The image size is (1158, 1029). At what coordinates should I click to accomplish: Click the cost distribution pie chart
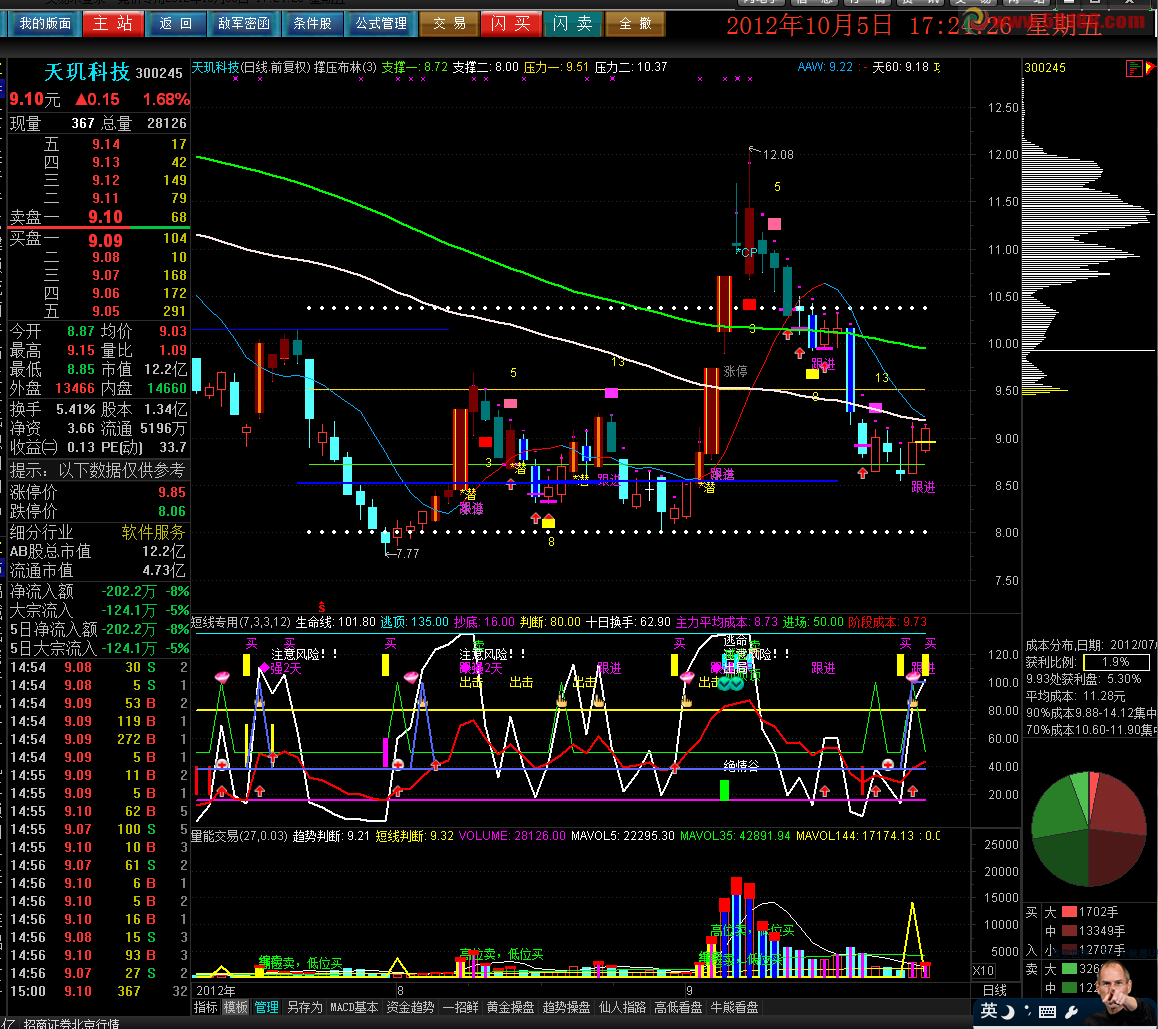click(1089, 829)
